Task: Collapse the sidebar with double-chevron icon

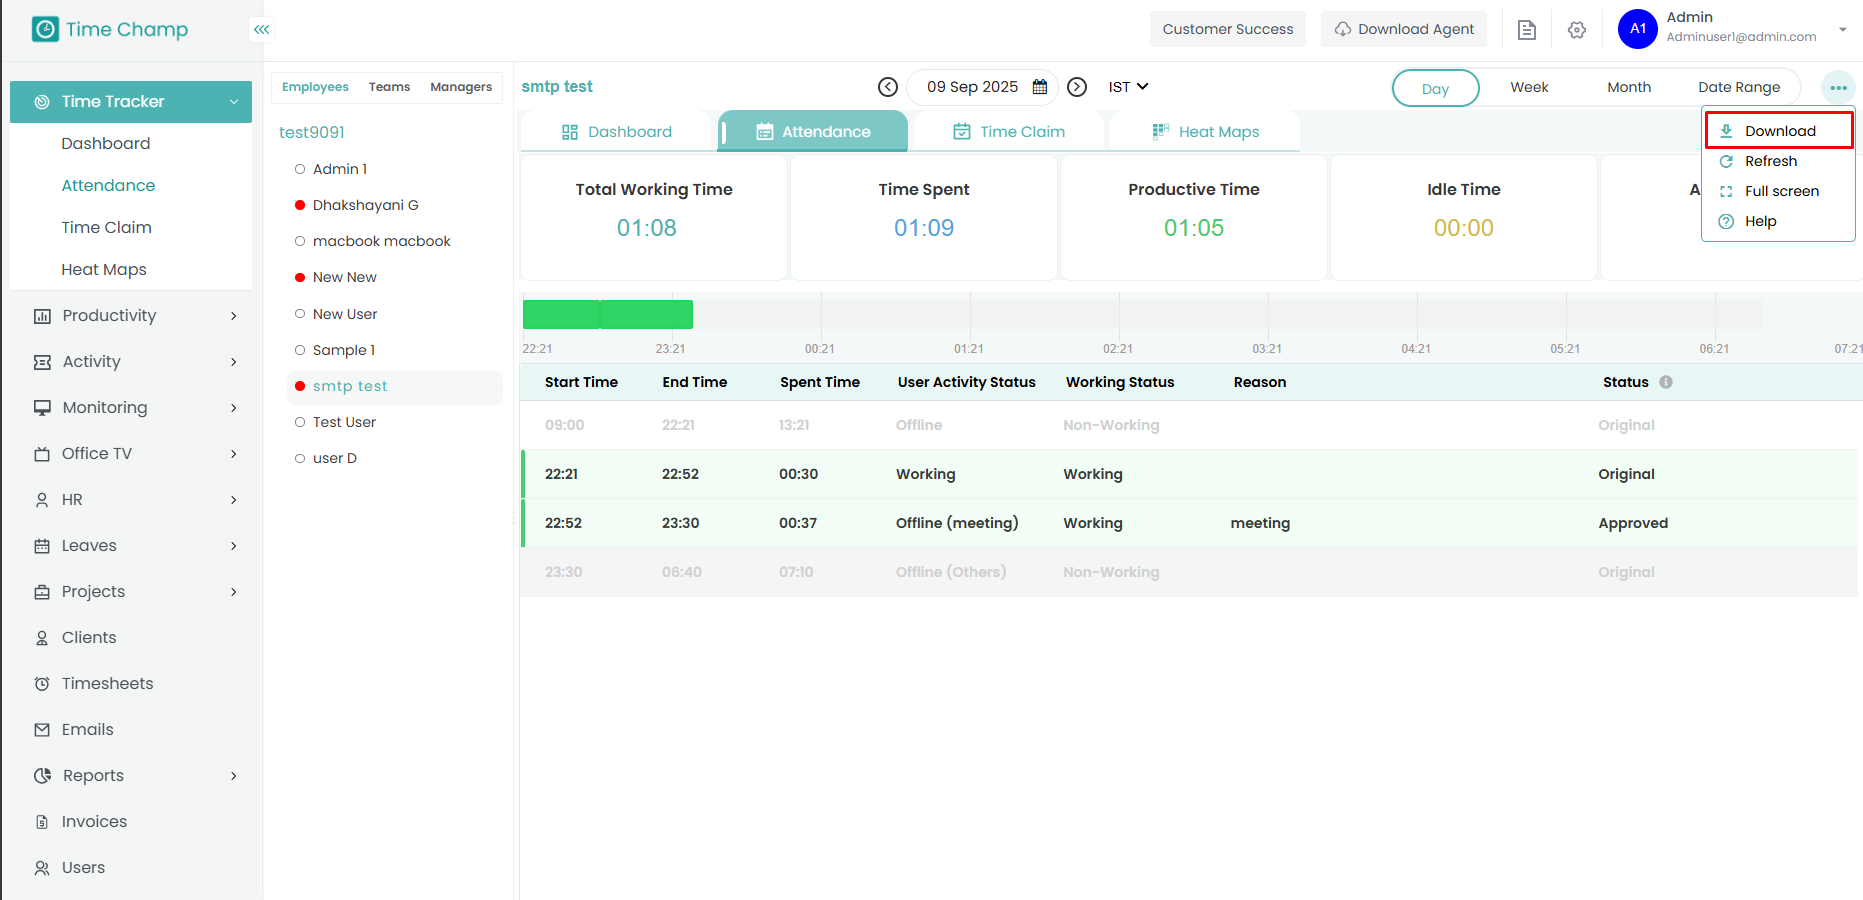Action: coord(261,30)
